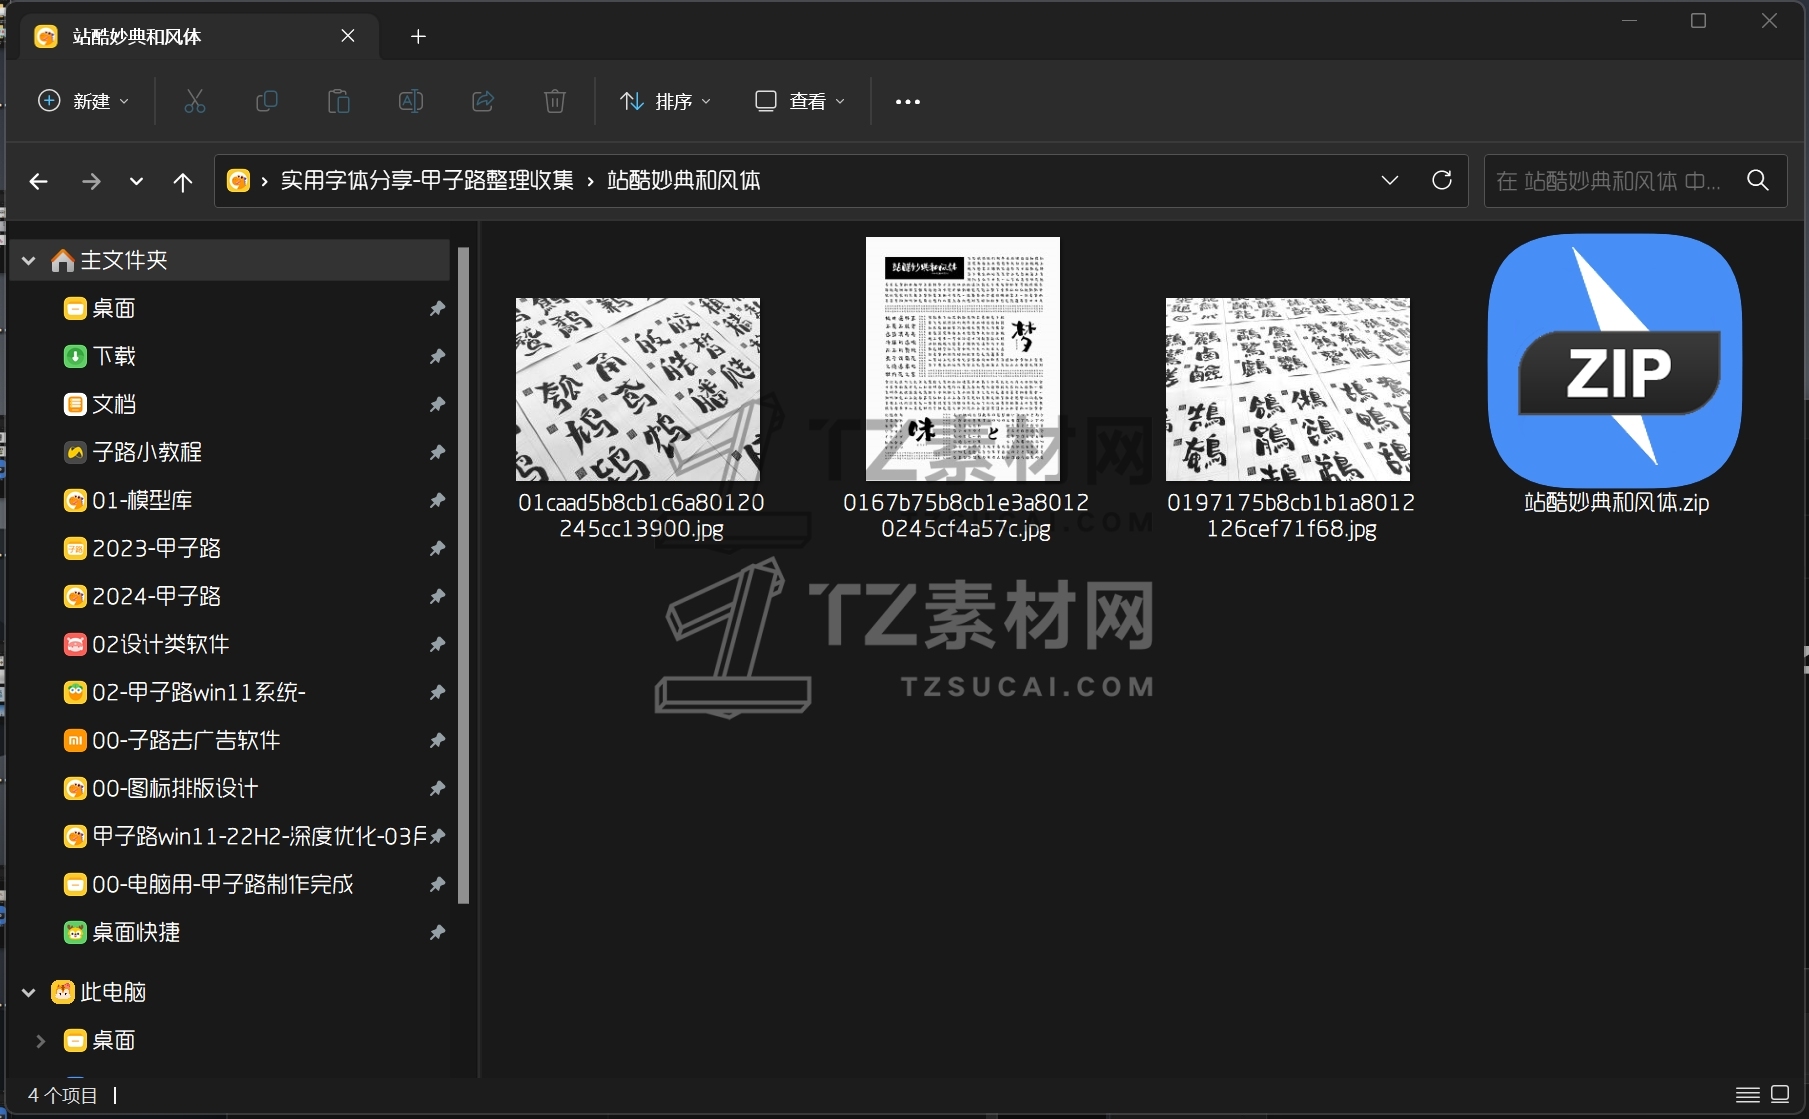This screenshot has width=1809, height=1119.
Task: Click the Copy icon in toolbar
Action: tap(267, 101)
